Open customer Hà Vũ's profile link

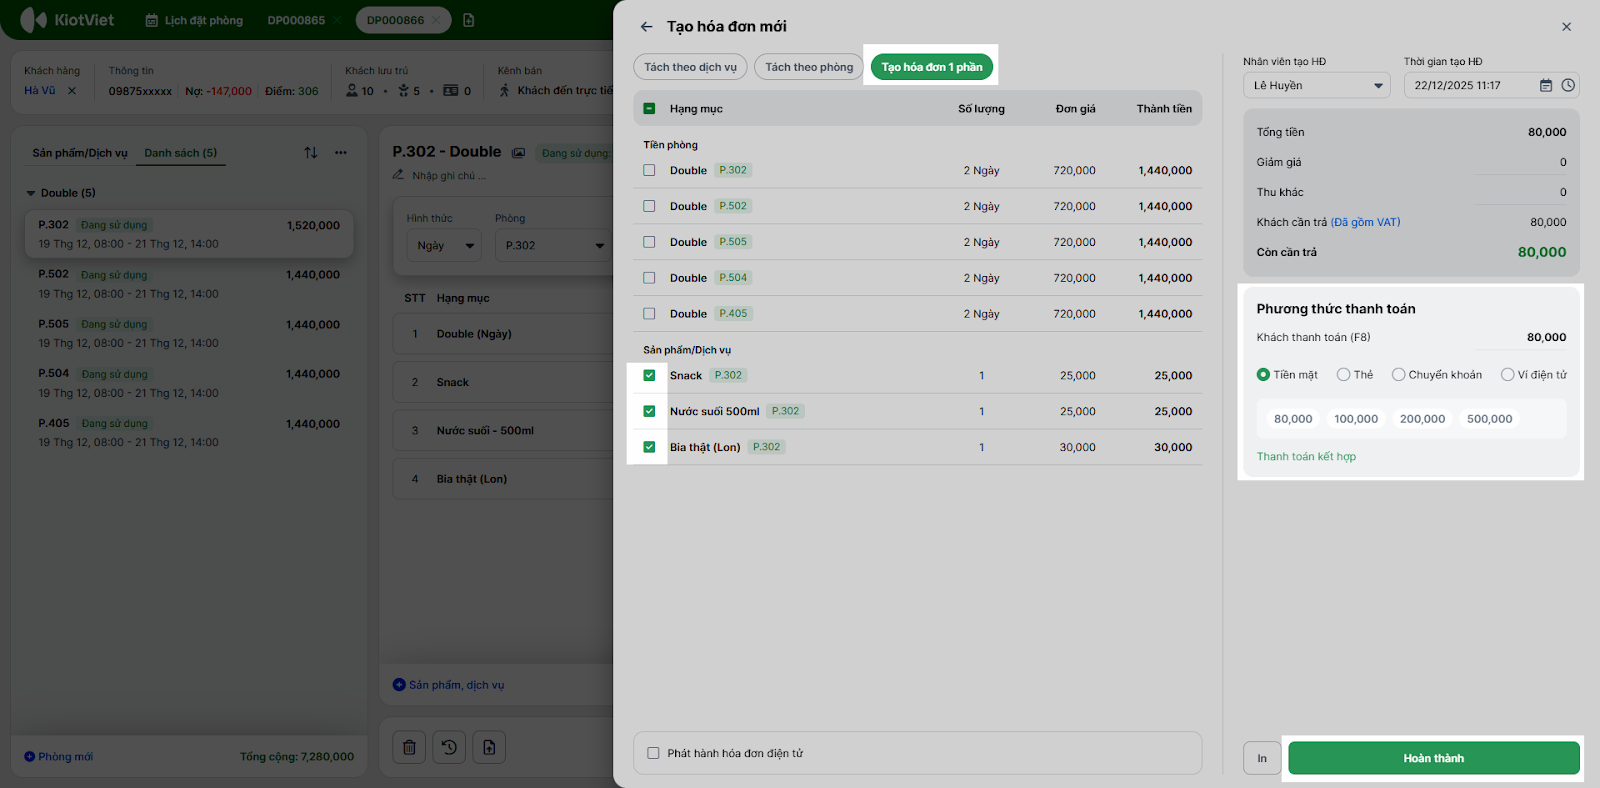[x=40, y=91]
